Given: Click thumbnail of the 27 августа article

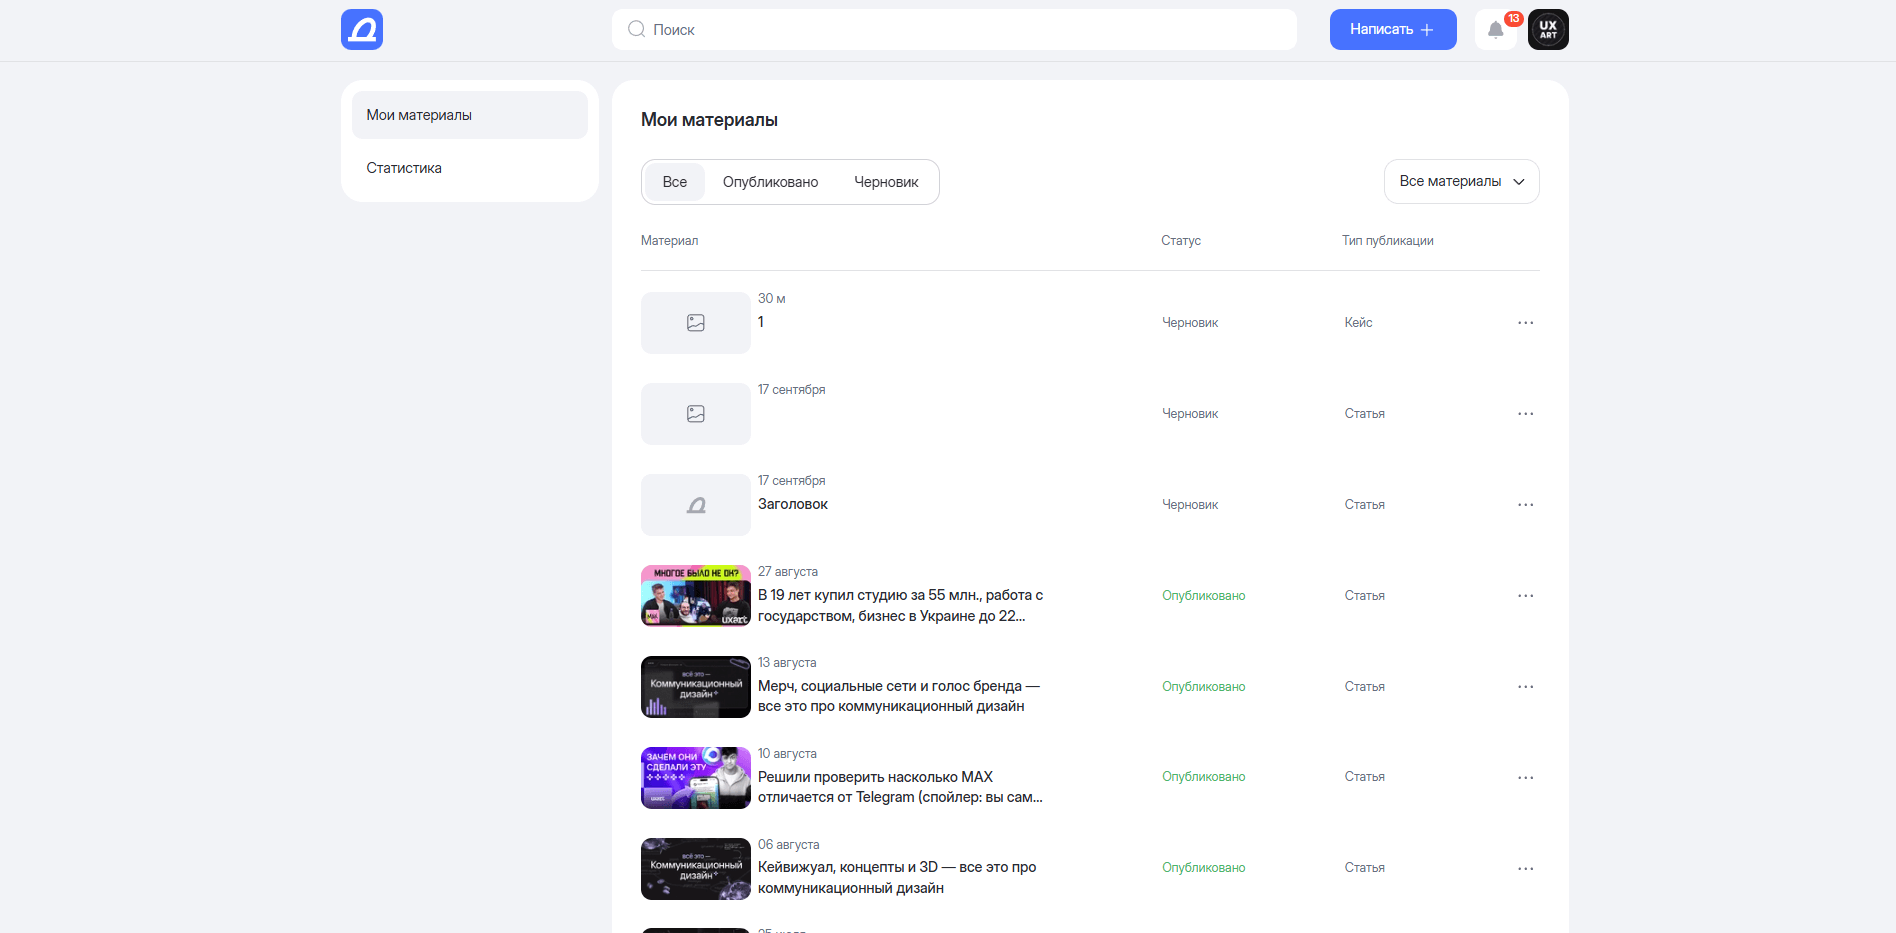Looking at the screenshot, I should point(695,596).
